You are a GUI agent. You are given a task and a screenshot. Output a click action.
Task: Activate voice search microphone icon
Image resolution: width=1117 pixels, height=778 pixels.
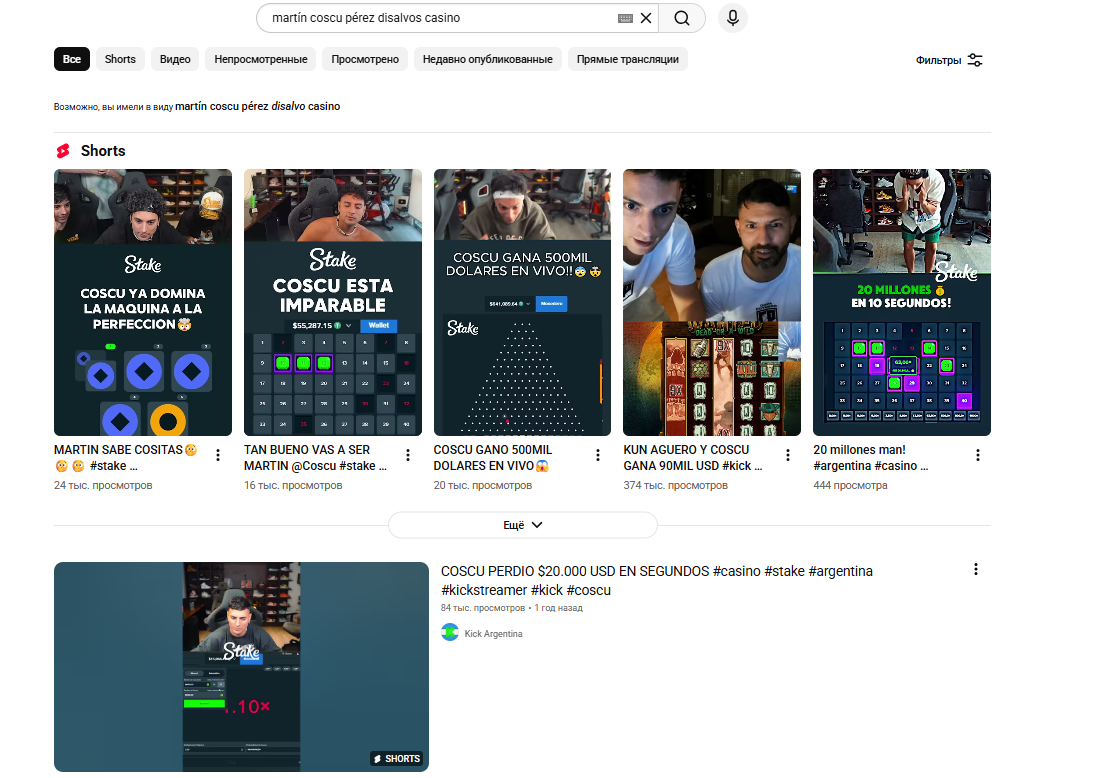coord(733,18)
